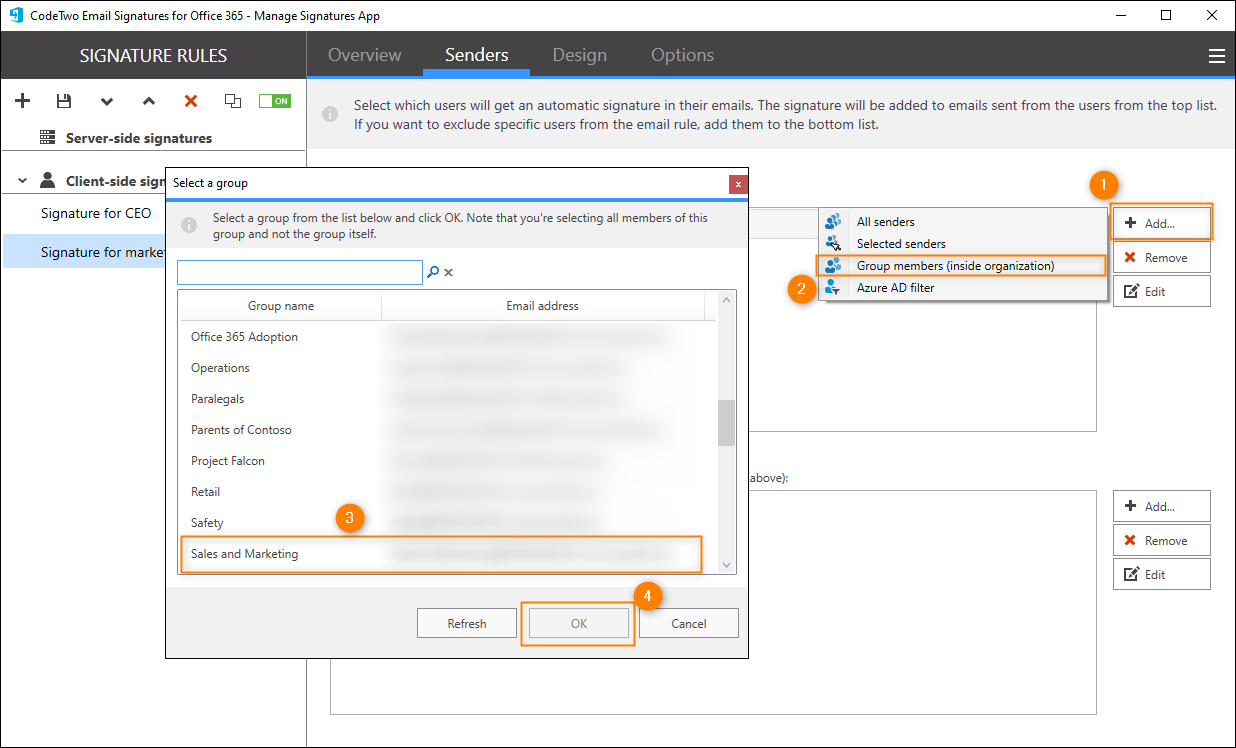Viewport: 1236px width, 748px height.
Task: Open the hamburger menu icon
Action: point(1216,56)
